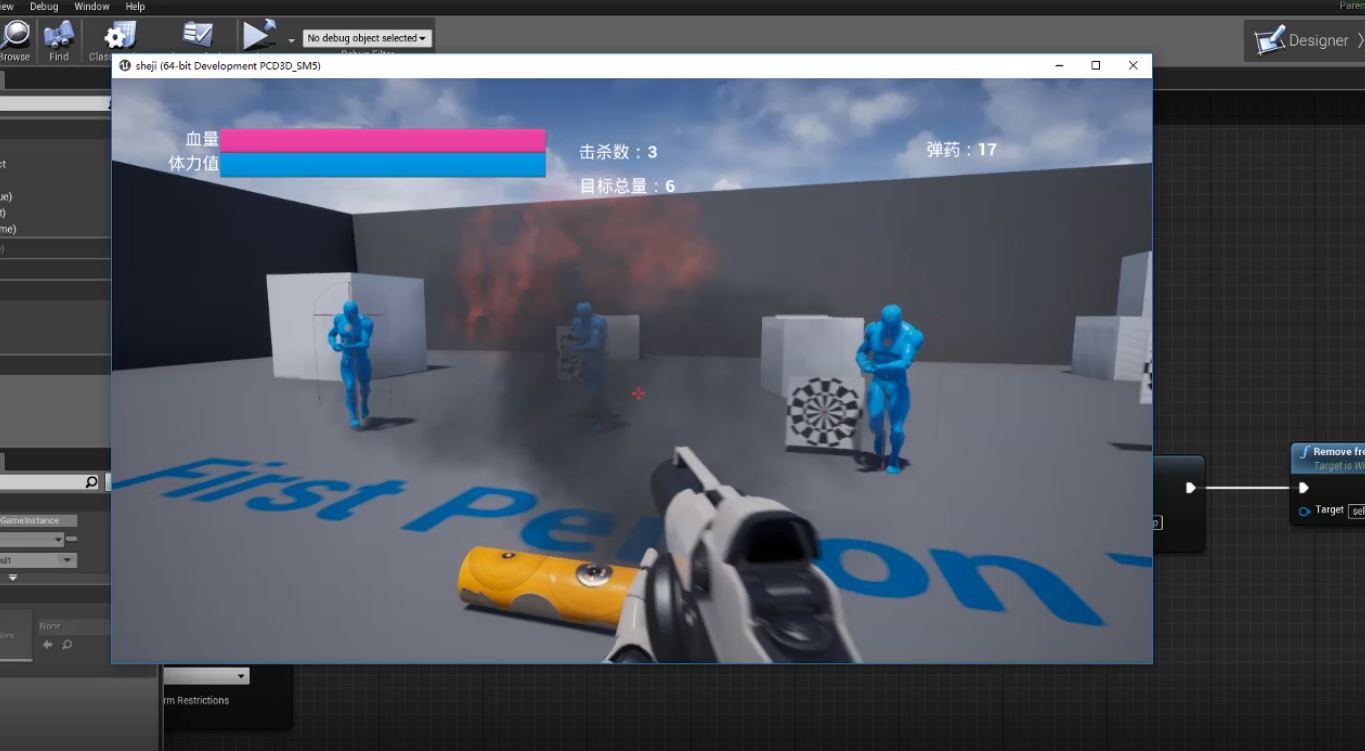Image resolution: width=1365 pixels, height=751 pixels.
Task: Expand the Play options dropdown arrow
Action: pos(291,40)
